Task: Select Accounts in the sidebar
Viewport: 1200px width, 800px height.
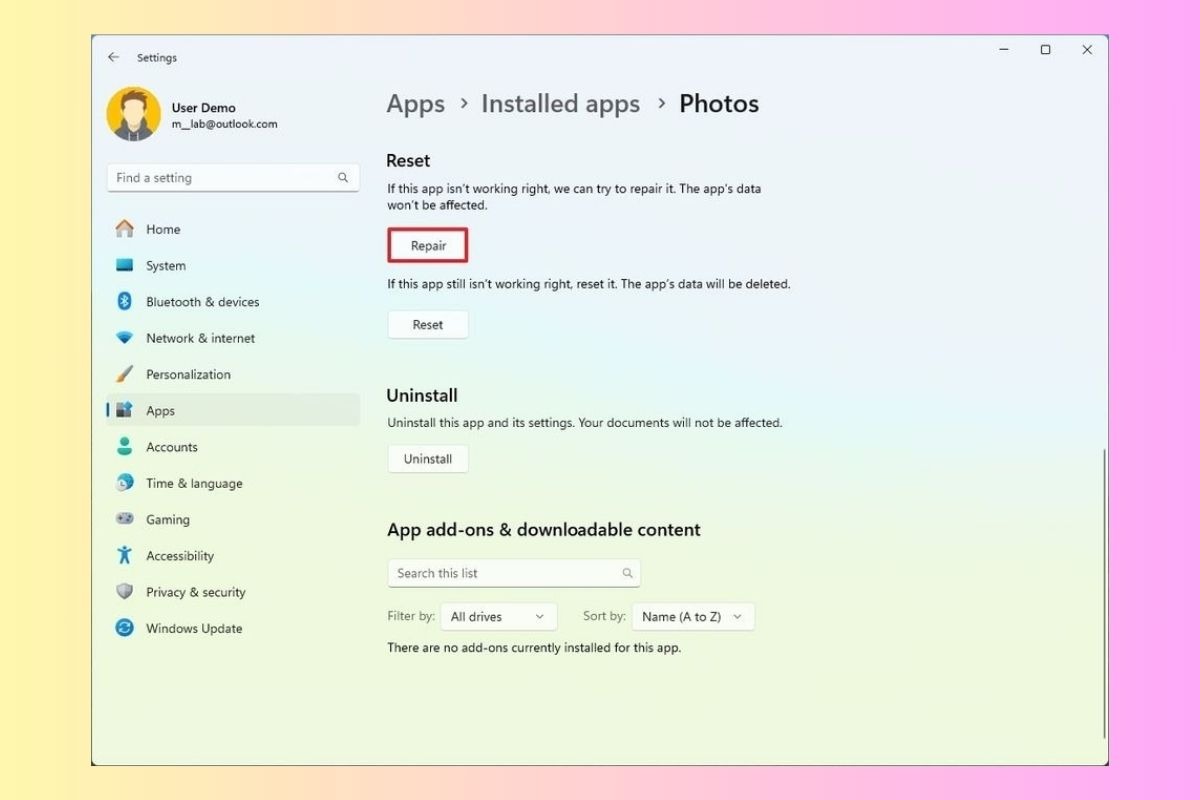Action: 232,447
